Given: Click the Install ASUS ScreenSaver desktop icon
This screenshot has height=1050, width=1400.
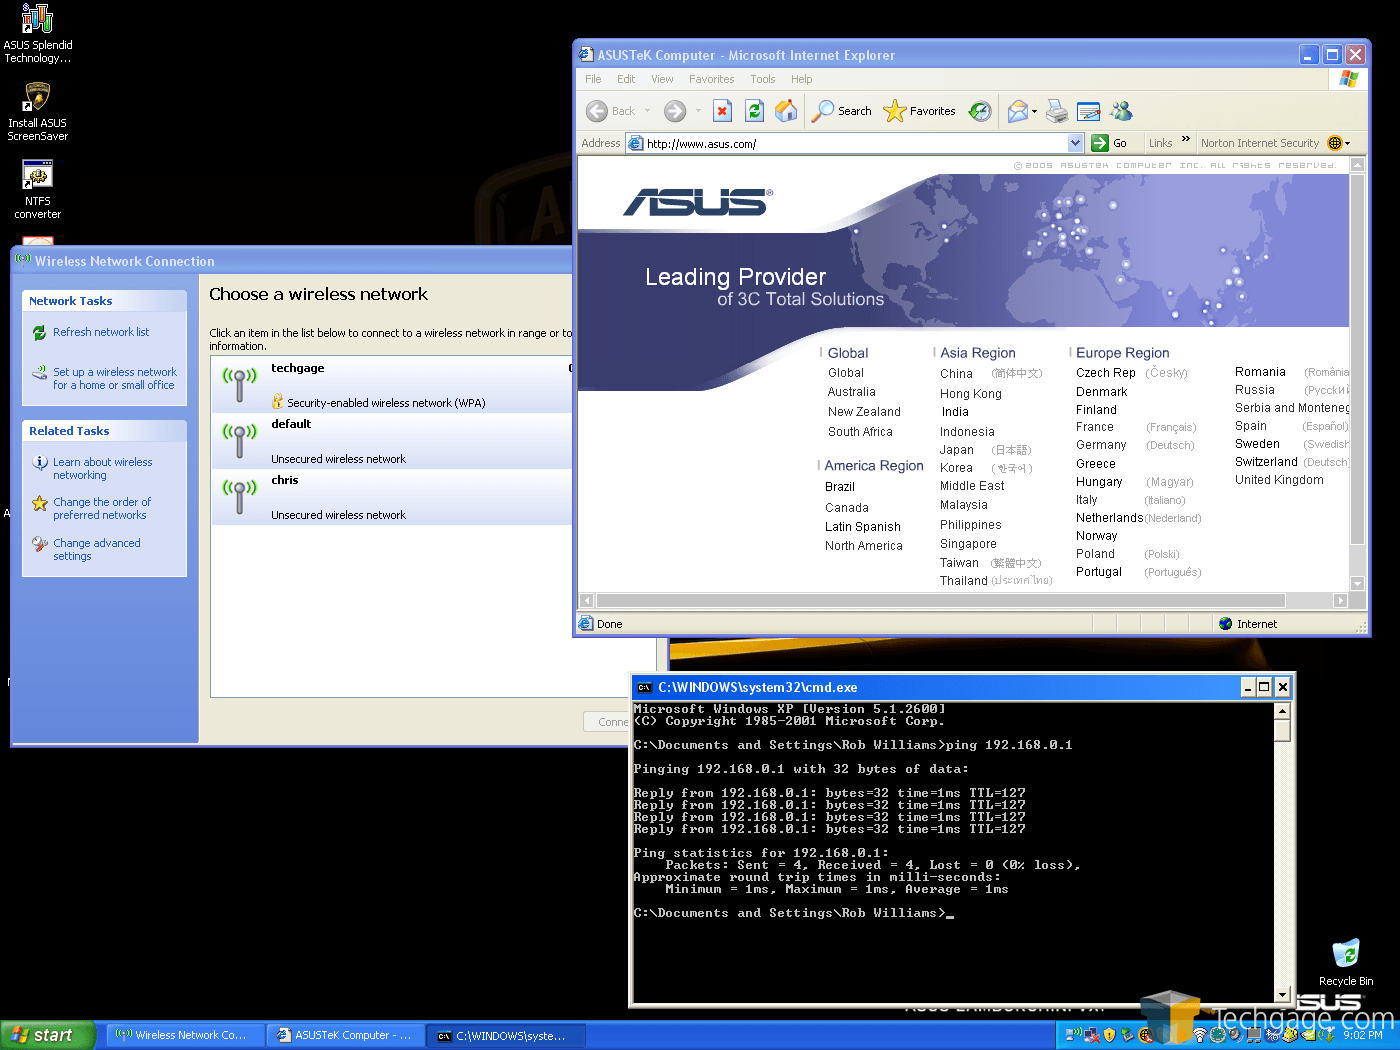Looking at the screenshot, I should (x=38, y=111).
